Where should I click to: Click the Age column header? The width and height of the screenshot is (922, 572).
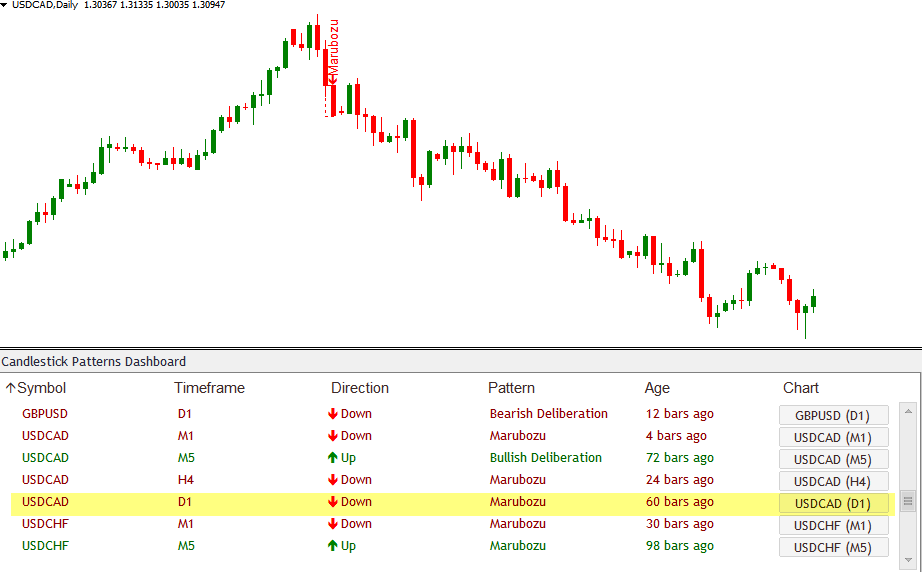tap(657, 388)
